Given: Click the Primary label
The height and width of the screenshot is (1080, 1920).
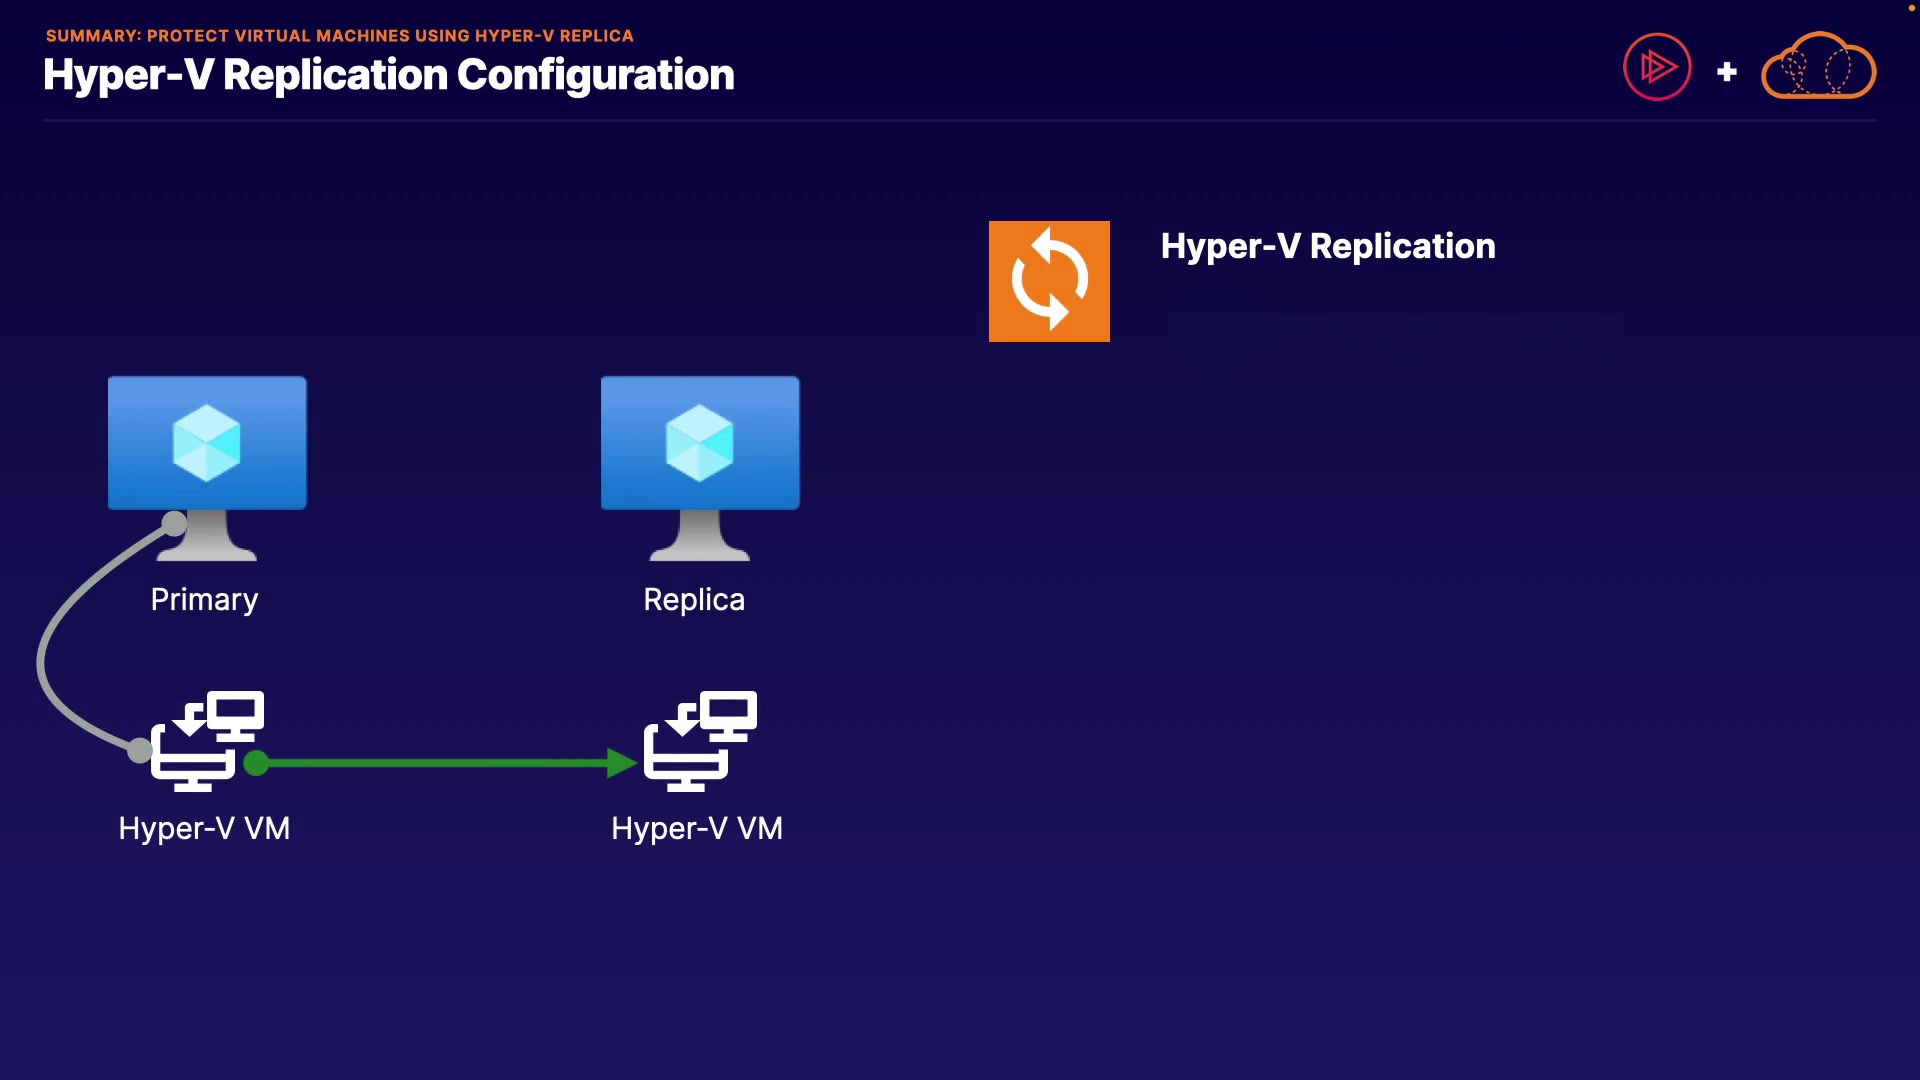Looking at the screenshot, I should tap(204, 599).
